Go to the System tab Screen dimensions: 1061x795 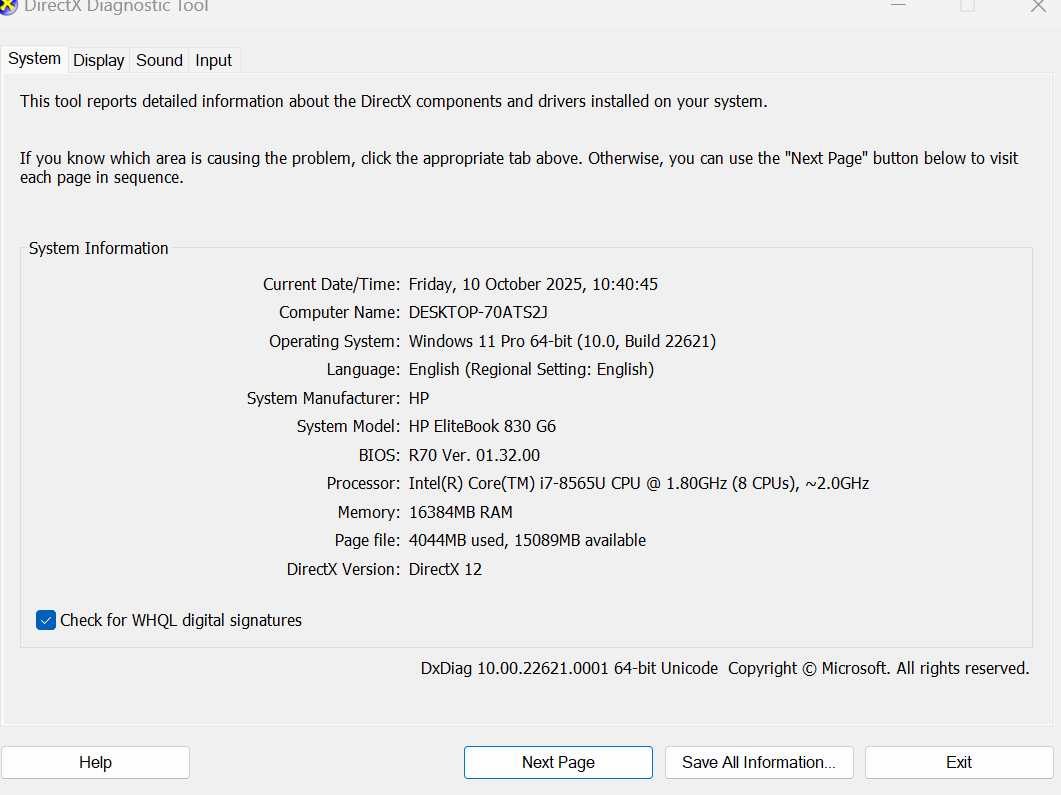point(35,59)
